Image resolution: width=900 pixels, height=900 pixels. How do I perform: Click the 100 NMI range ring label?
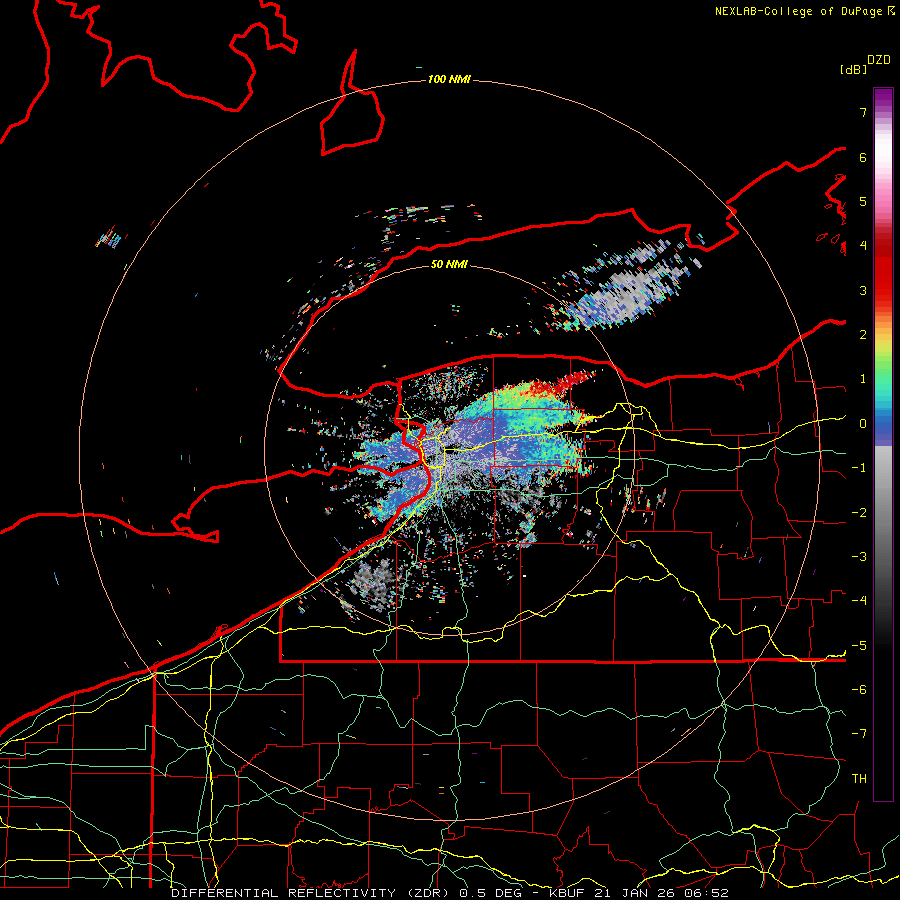coord(449,79)
